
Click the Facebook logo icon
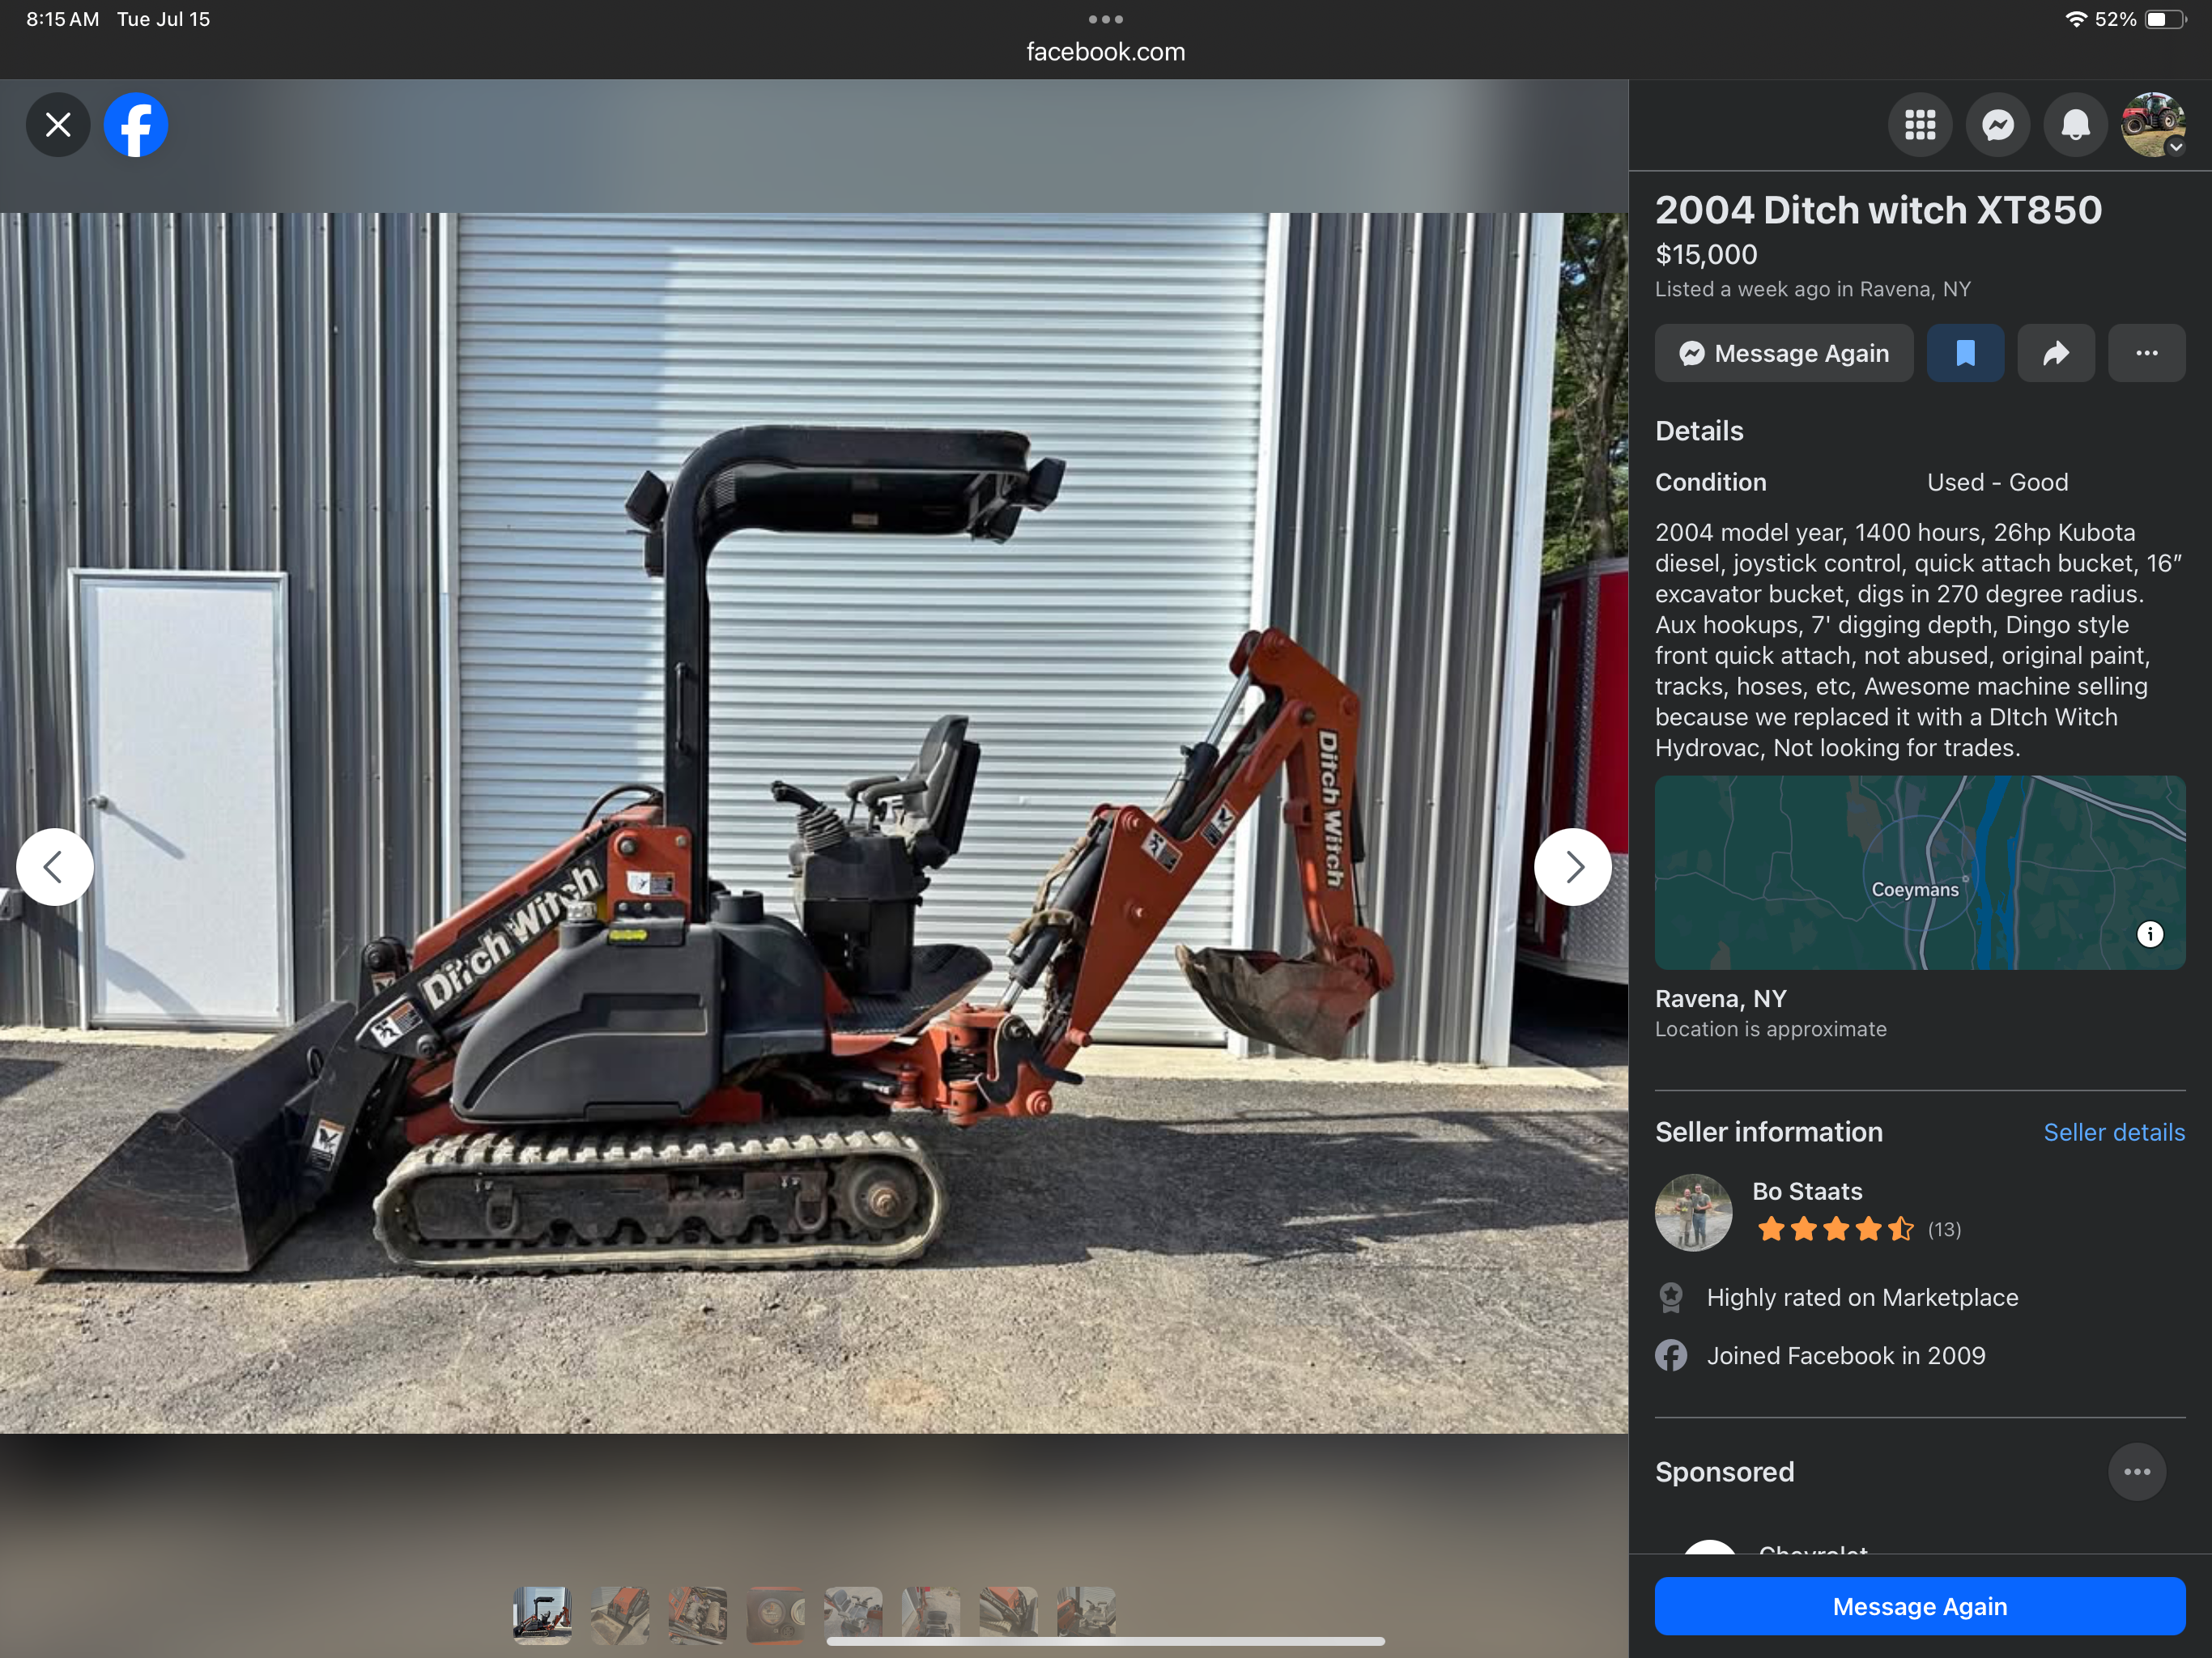pos(136,125)
